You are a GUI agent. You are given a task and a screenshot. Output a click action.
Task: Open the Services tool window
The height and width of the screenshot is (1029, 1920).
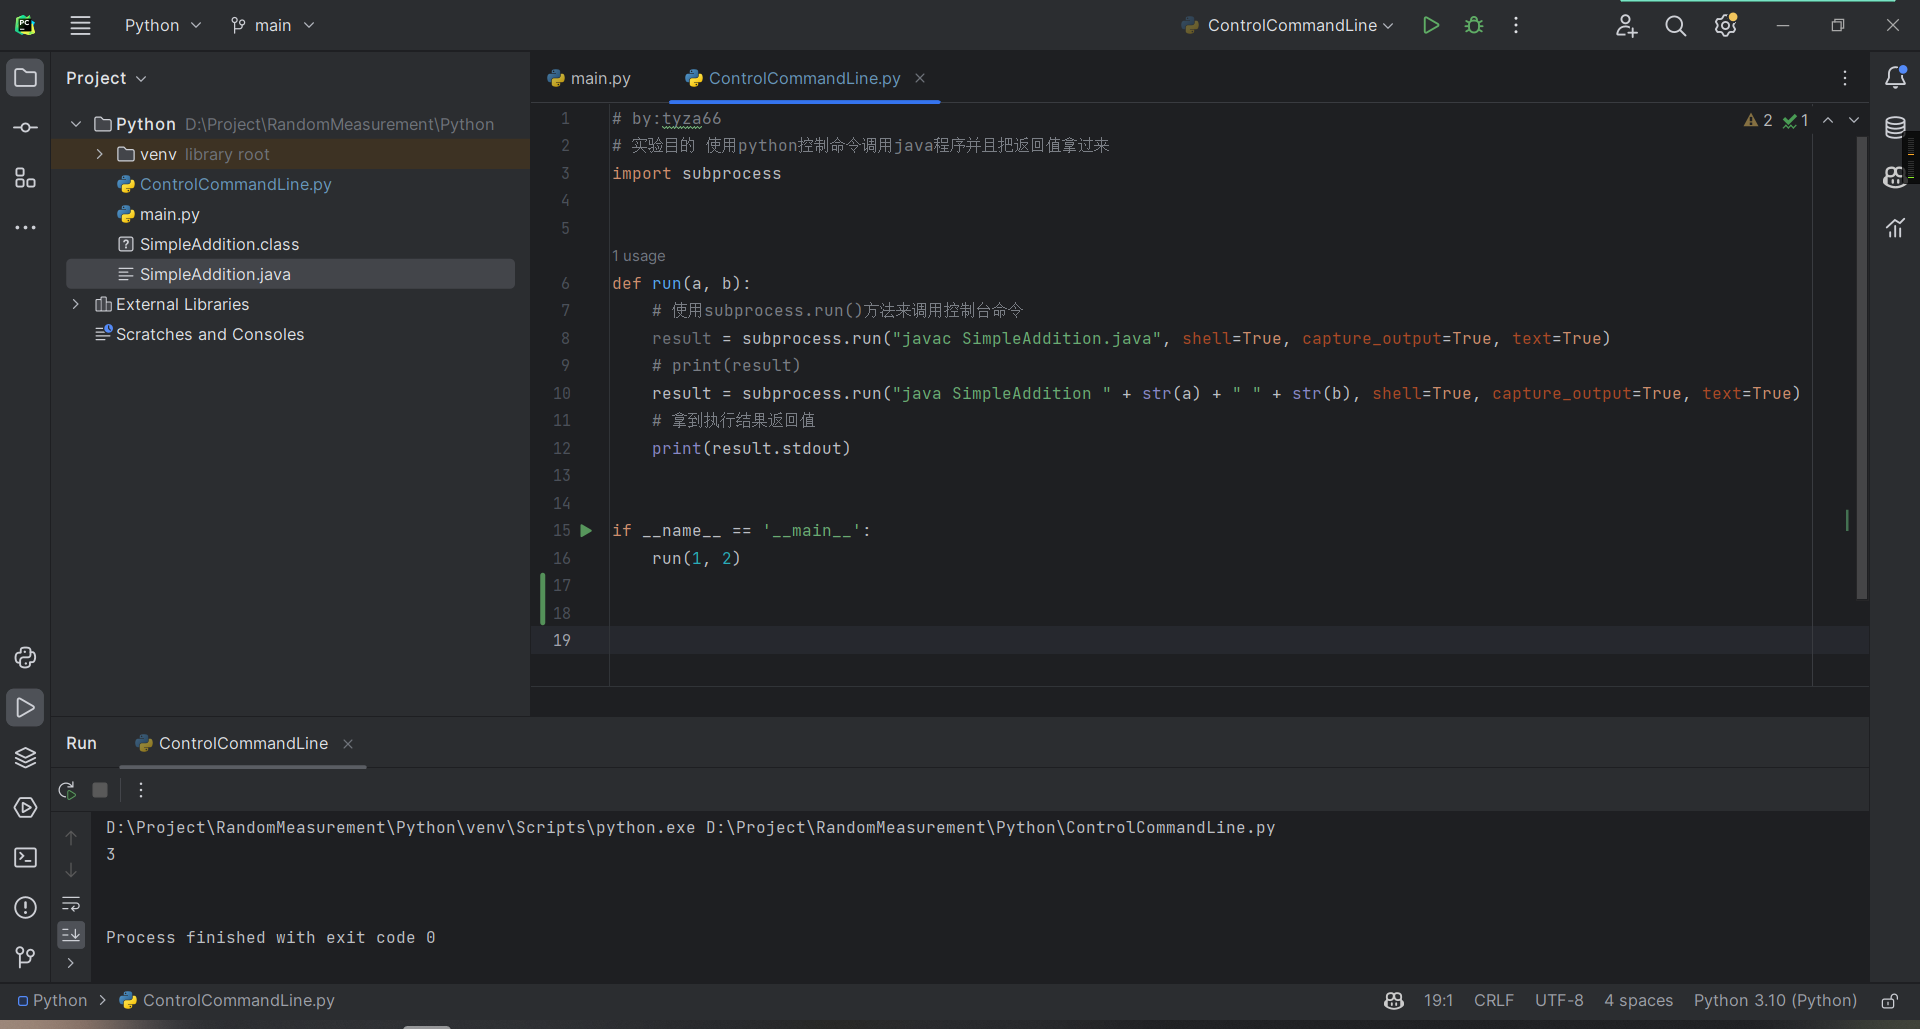click(x=26, y=808)
